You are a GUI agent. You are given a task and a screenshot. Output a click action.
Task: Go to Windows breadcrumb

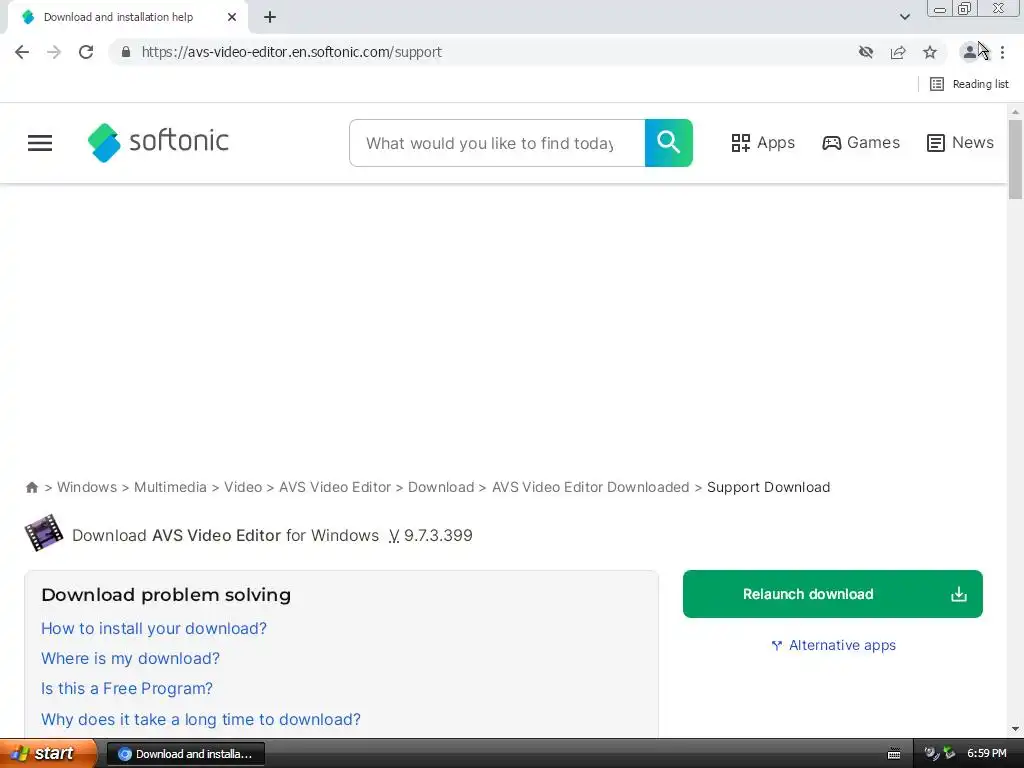pyautogui.click(x=87, y=487)
